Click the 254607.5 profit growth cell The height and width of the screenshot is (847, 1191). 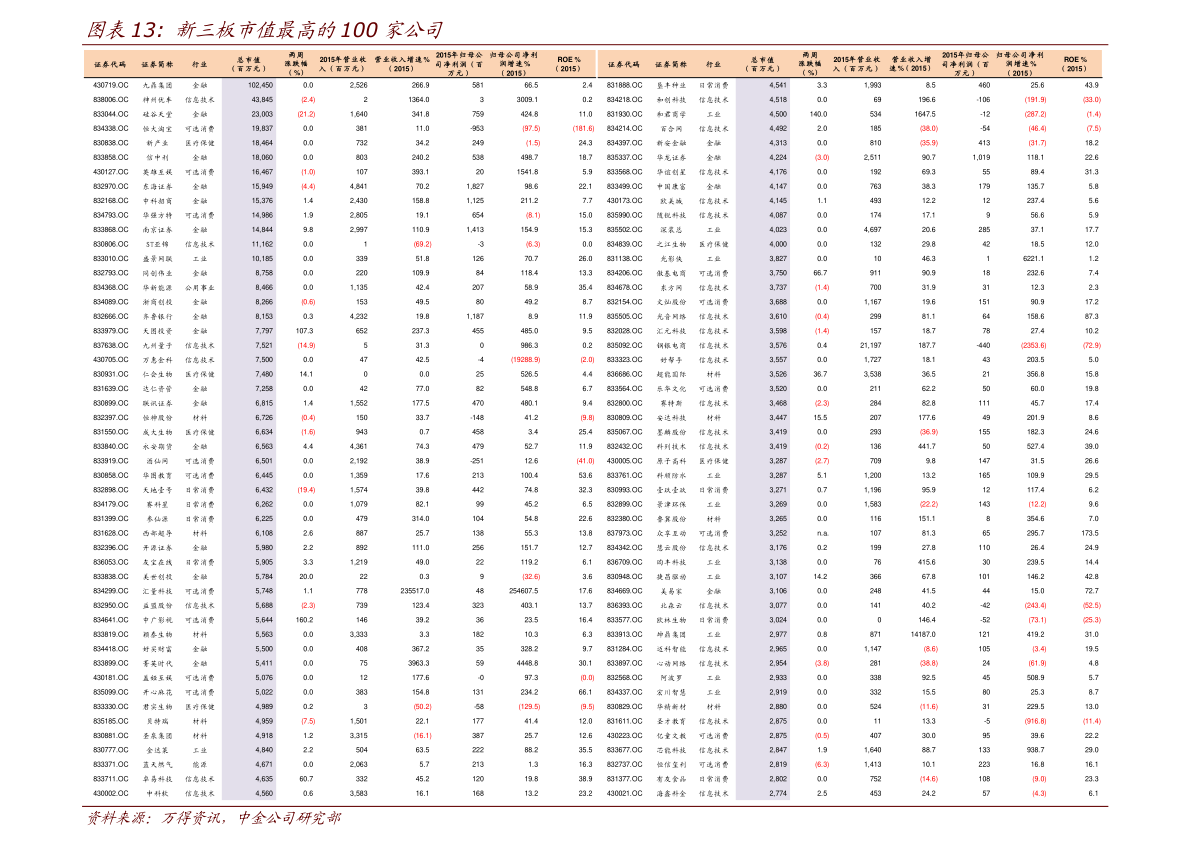pyautogui.click(x=523, y=590)
